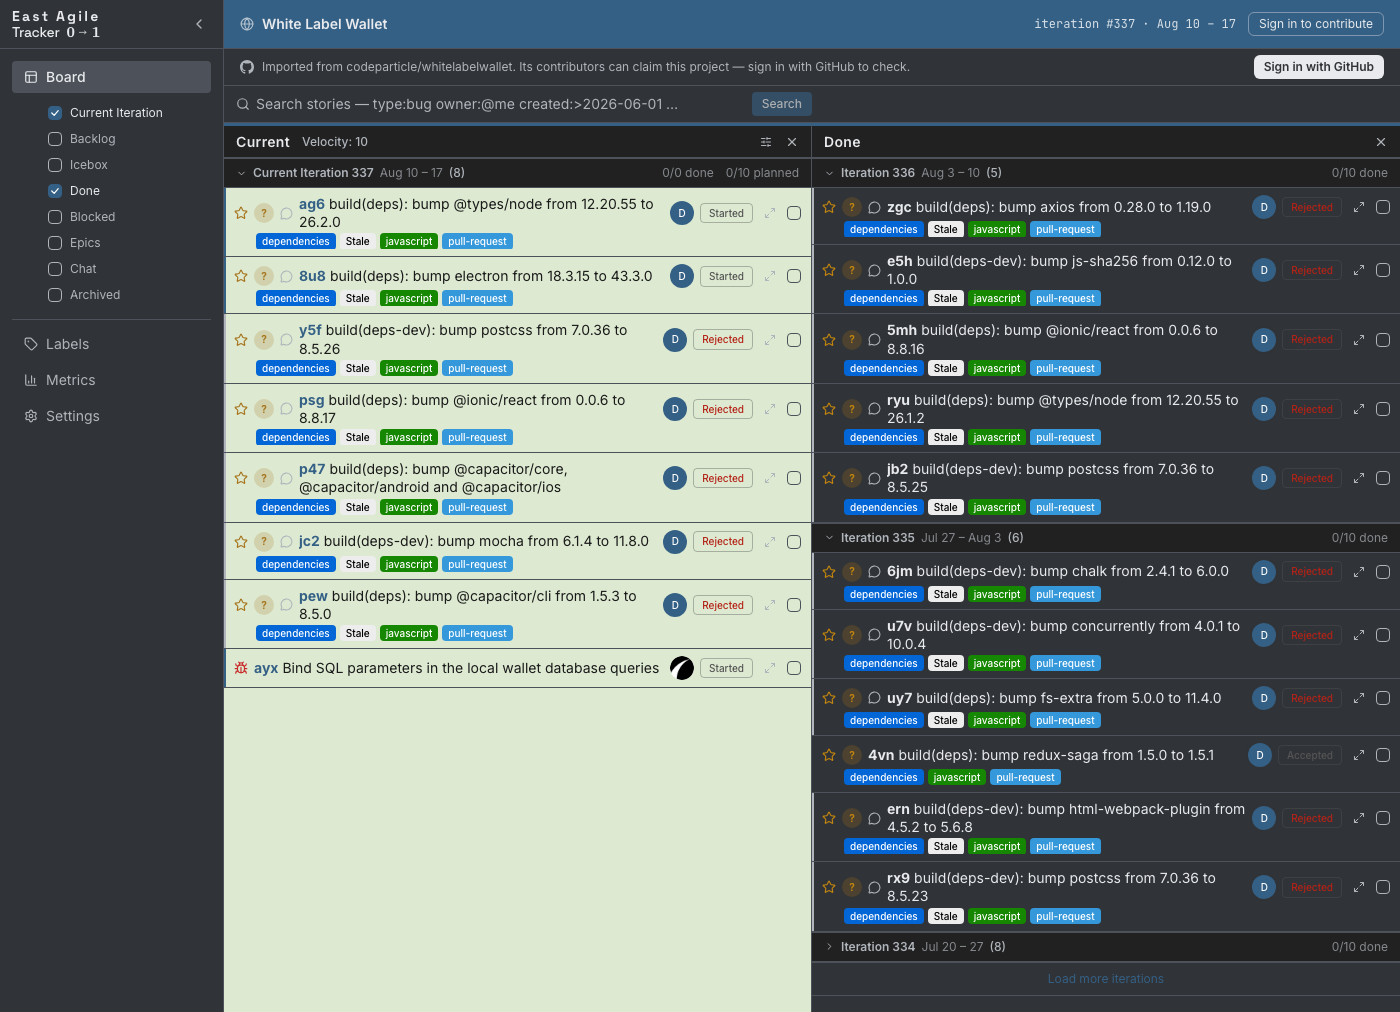Star the e5h js-sha256 story
This screenshot has height=1012, width=1400.
point(829,270)
